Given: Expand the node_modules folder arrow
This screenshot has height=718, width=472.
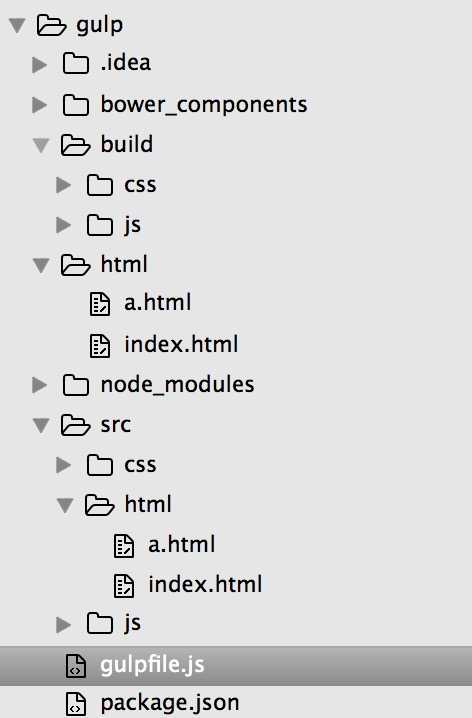Looking at the screenshot, I should click(x=40, y=385).
